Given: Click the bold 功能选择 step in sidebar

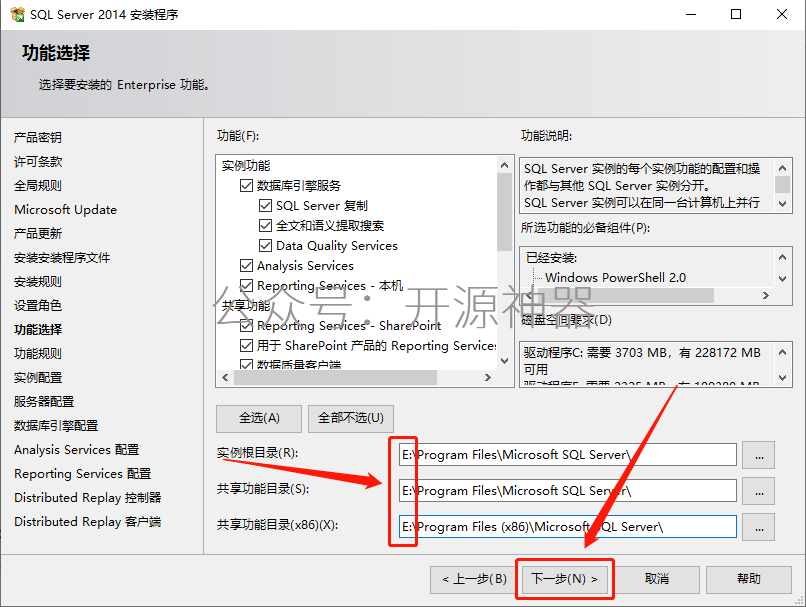Looking at the screenshot, I should pyautogui.click(x=38, y=329).
